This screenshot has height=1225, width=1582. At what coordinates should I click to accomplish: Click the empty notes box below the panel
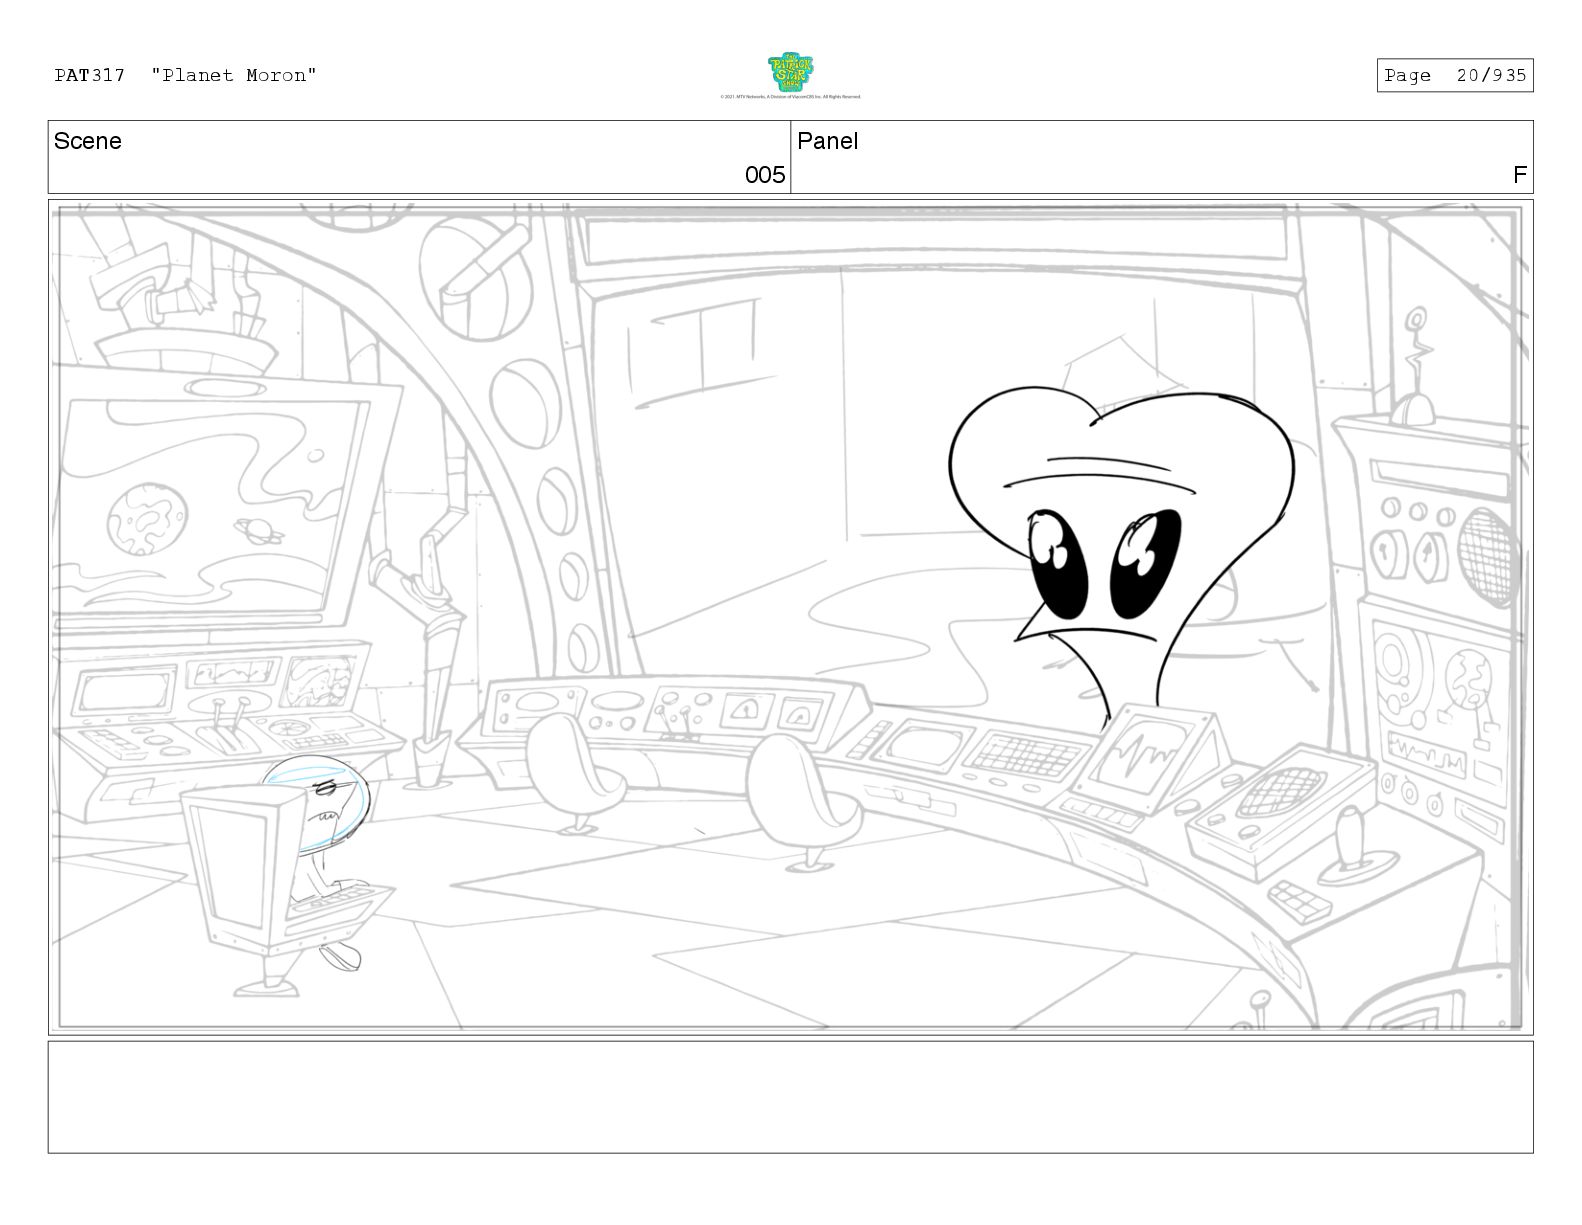coord(790,1097)
